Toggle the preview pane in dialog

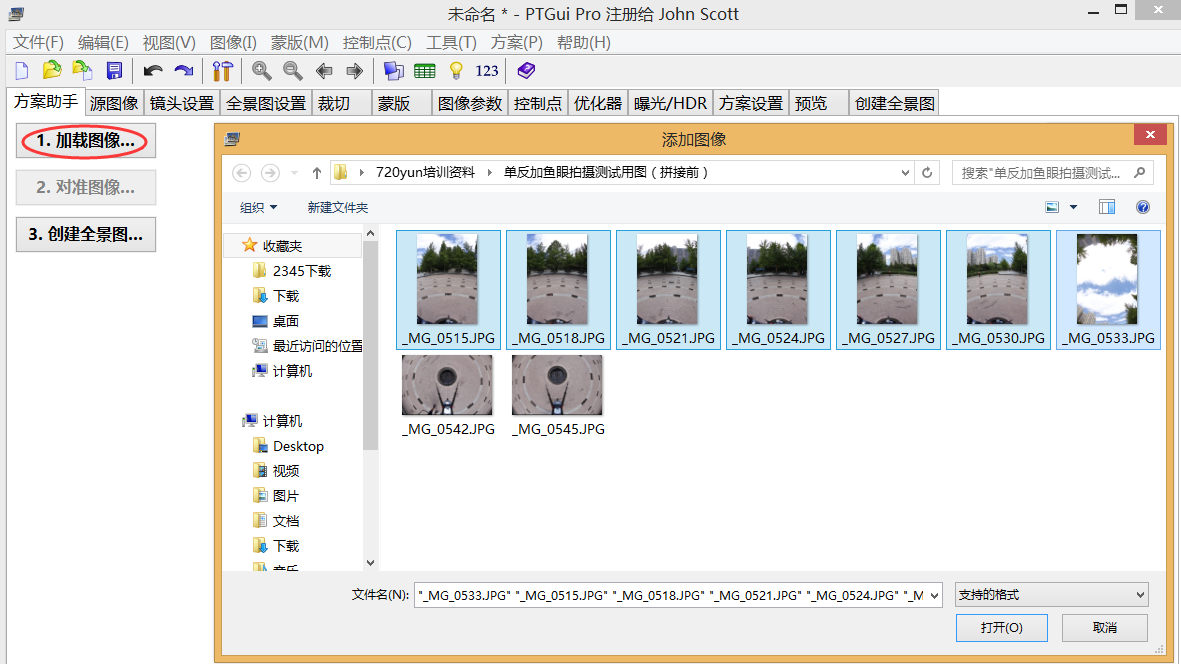[1107, 207]
